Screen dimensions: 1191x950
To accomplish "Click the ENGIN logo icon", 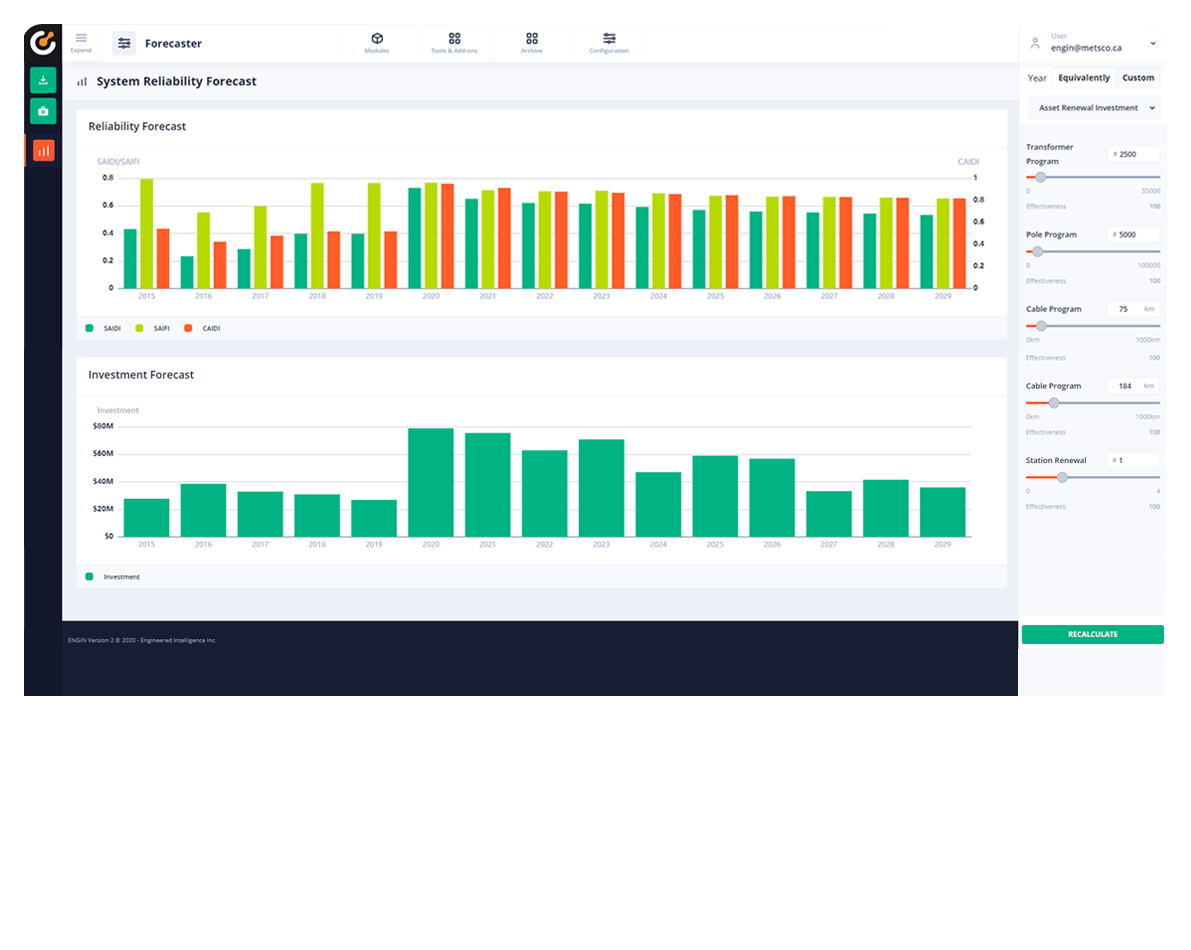I will click(43, 42).
